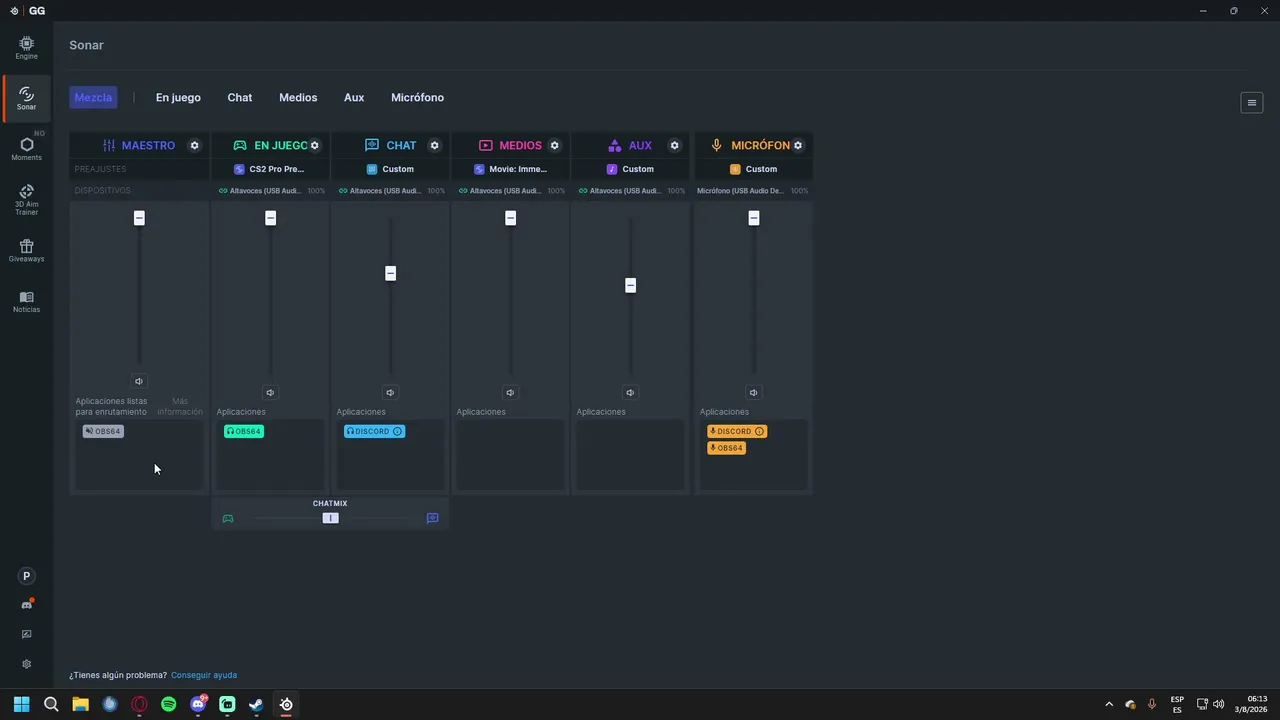Switch to the En juego tab

[x=178, y=97]
